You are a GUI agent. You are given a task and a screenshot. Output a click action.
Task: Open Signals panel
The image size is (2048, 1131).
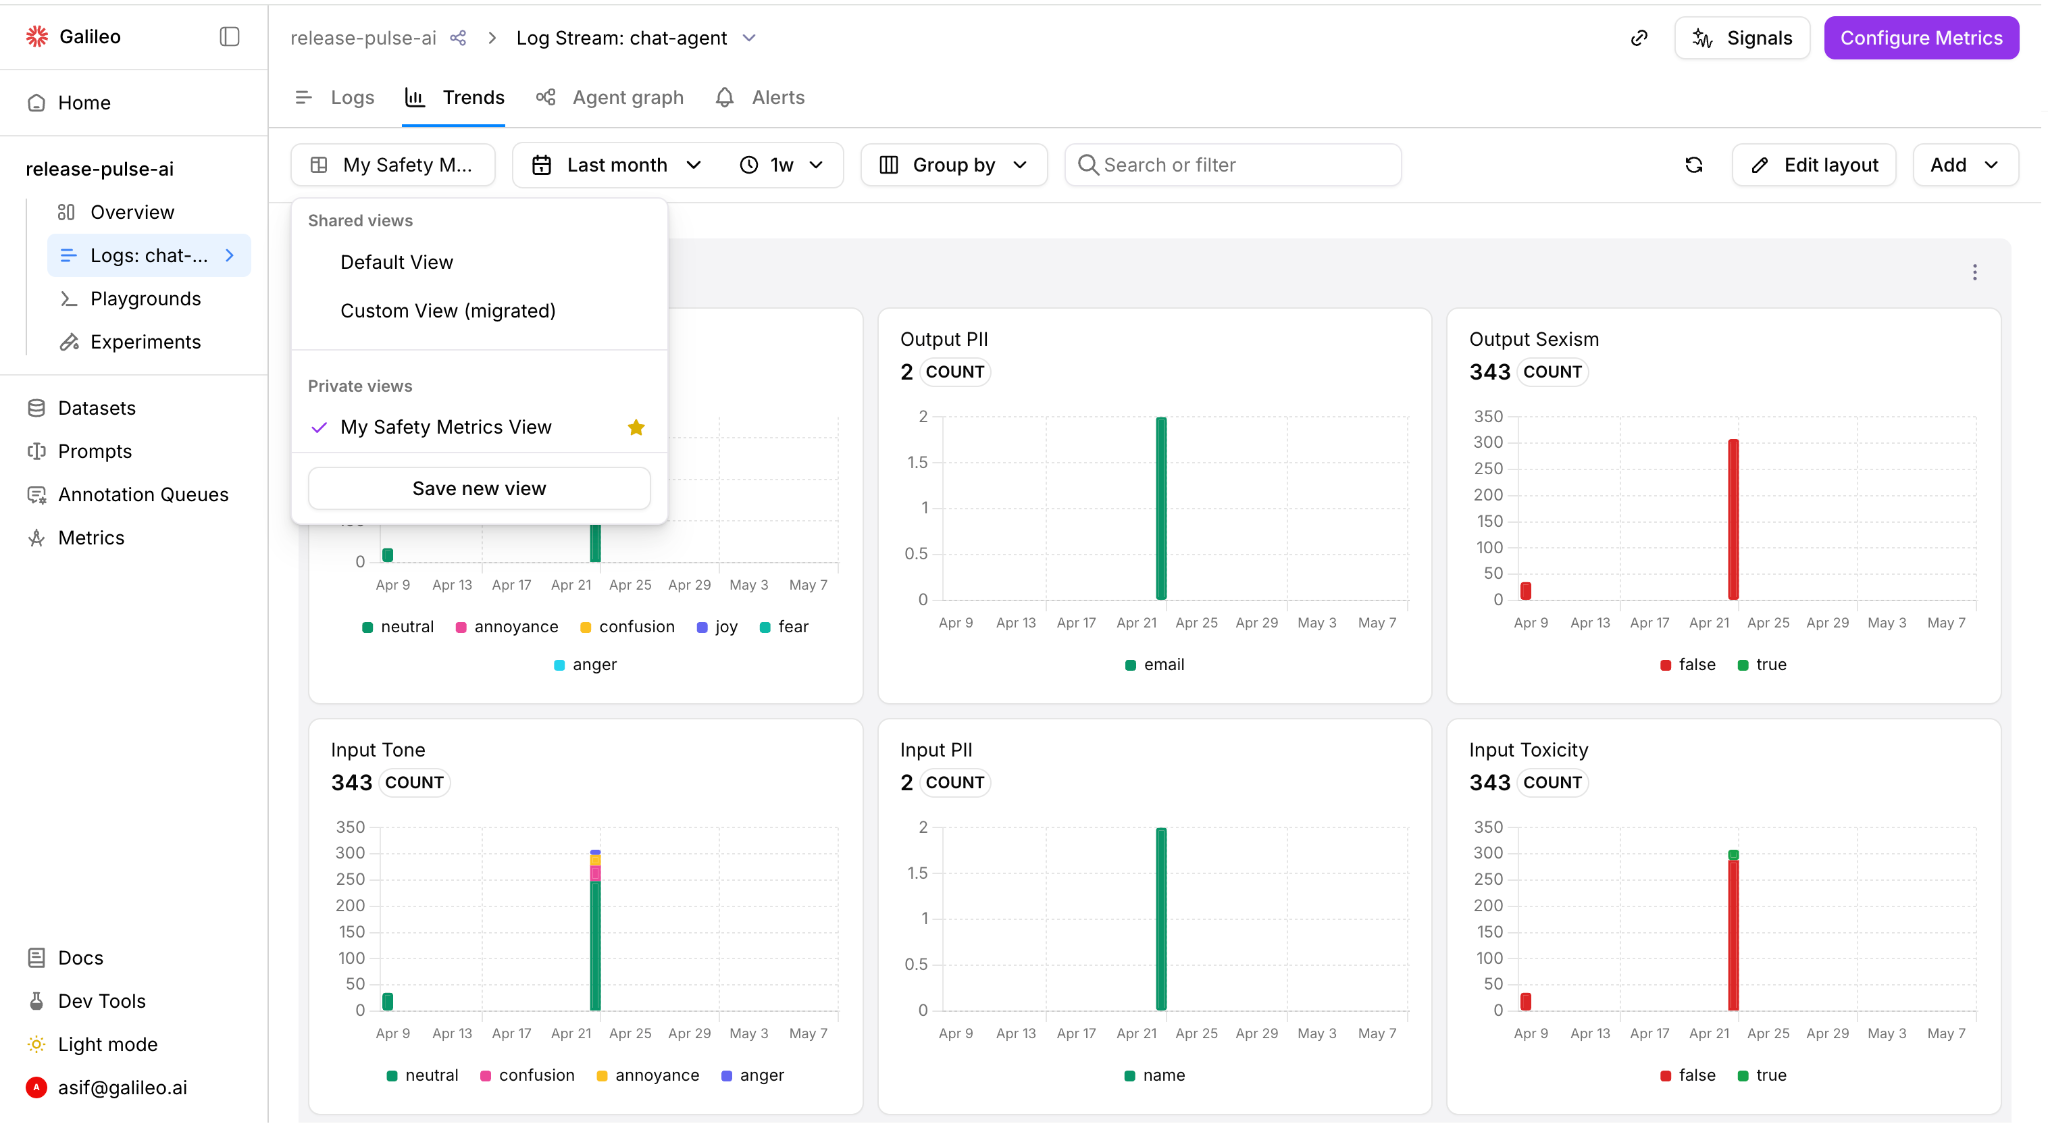click(x=1742, y=38)
